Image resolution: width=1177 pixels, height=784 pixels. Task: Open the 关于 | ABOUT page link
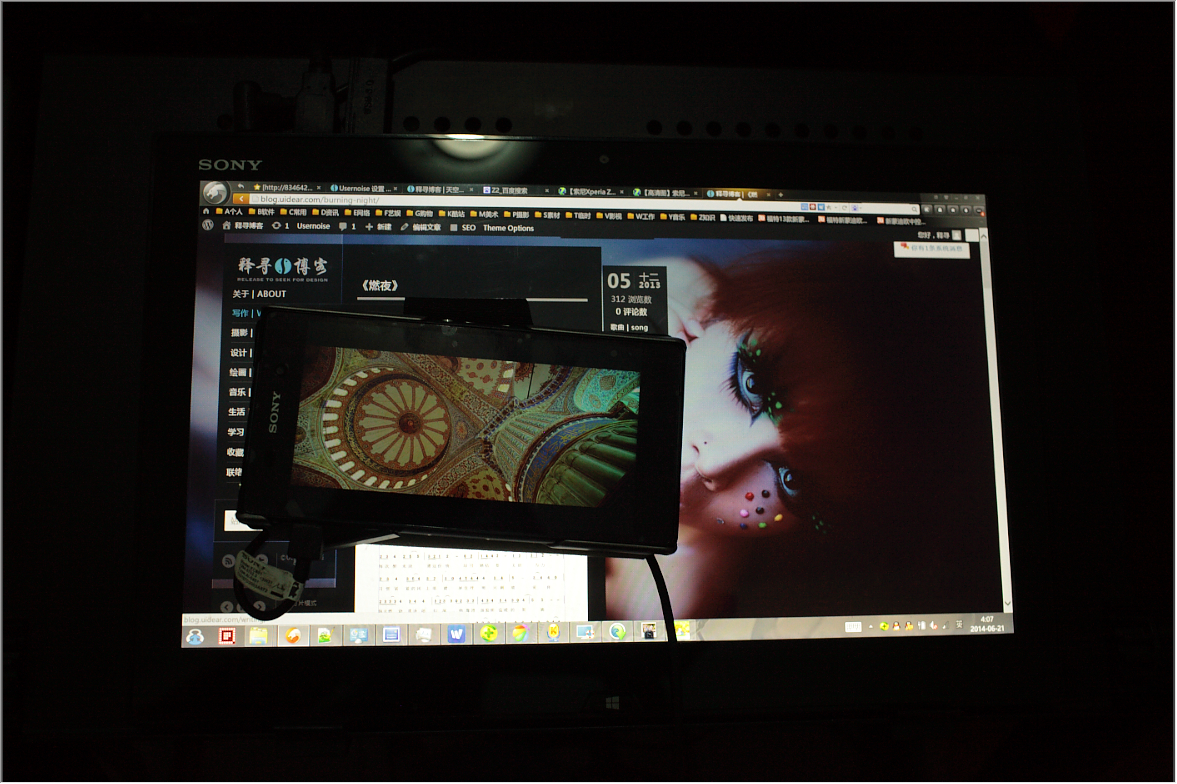click(259, 294)
